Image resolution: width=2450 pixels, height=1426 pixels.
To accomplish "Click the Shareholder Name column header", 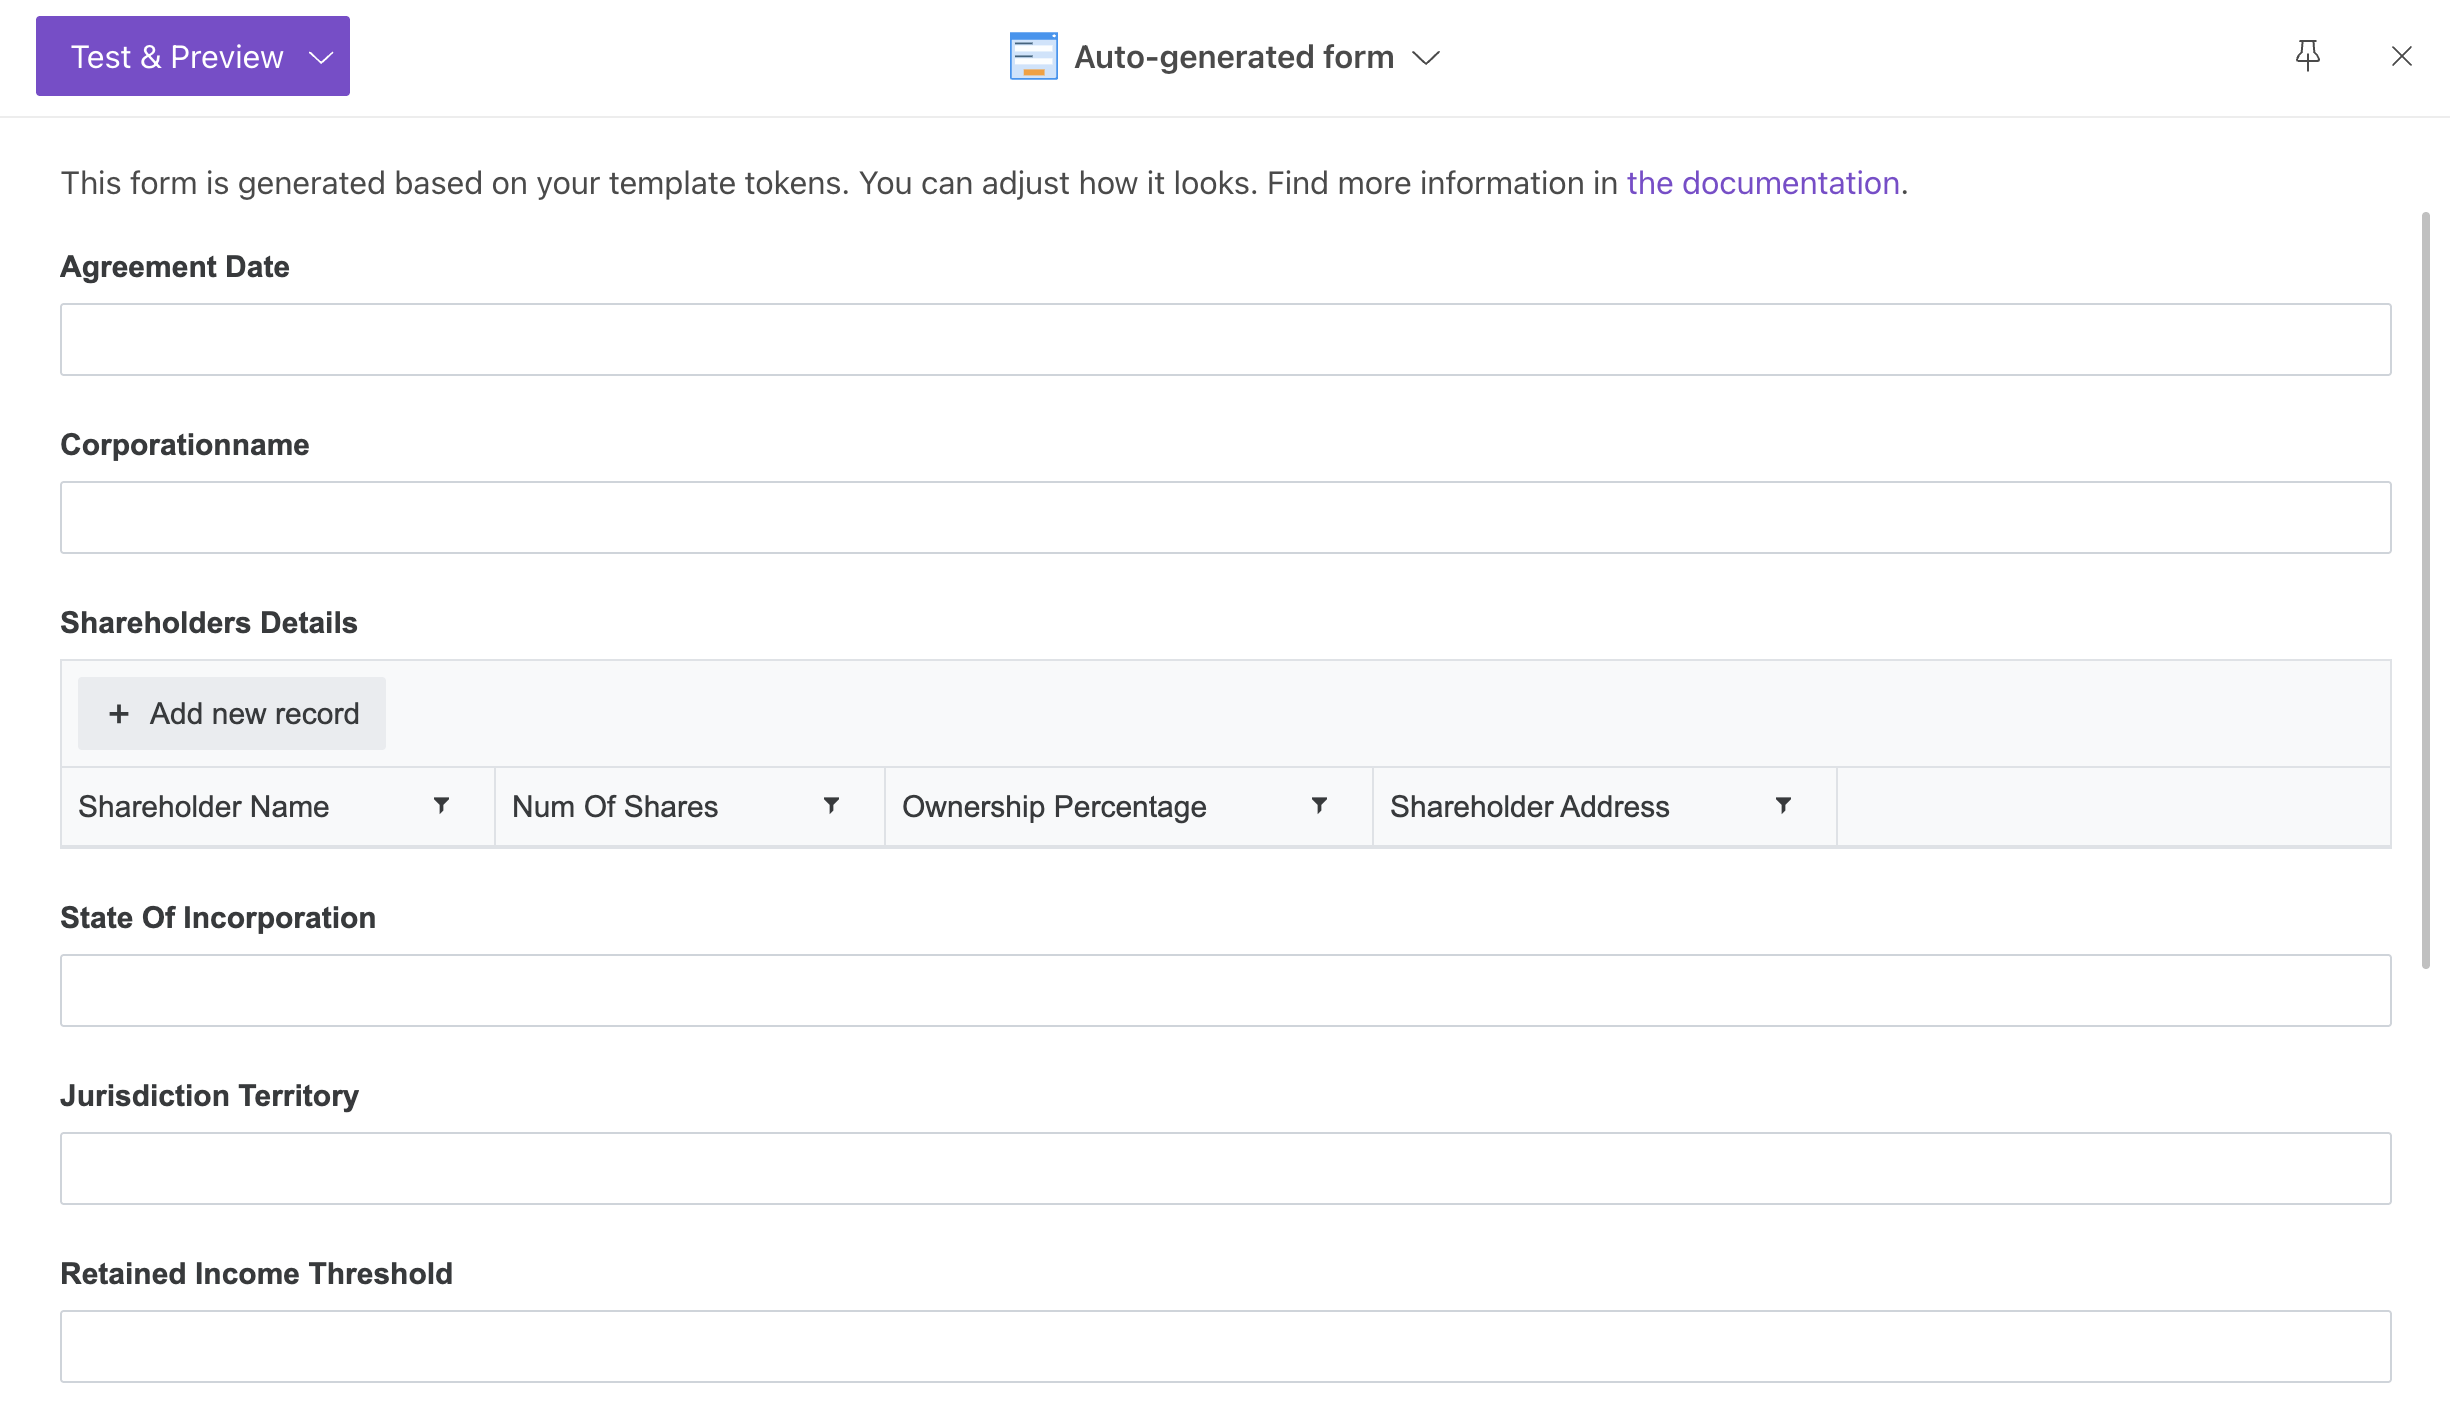I will [204, 807].
